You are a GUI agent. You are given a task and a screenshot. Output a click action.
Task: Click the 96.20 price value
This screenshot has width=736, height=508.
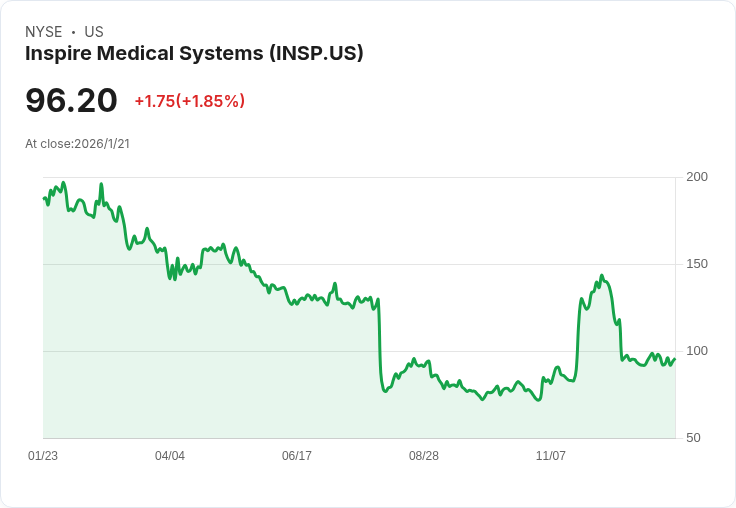(x=71, y=100)
